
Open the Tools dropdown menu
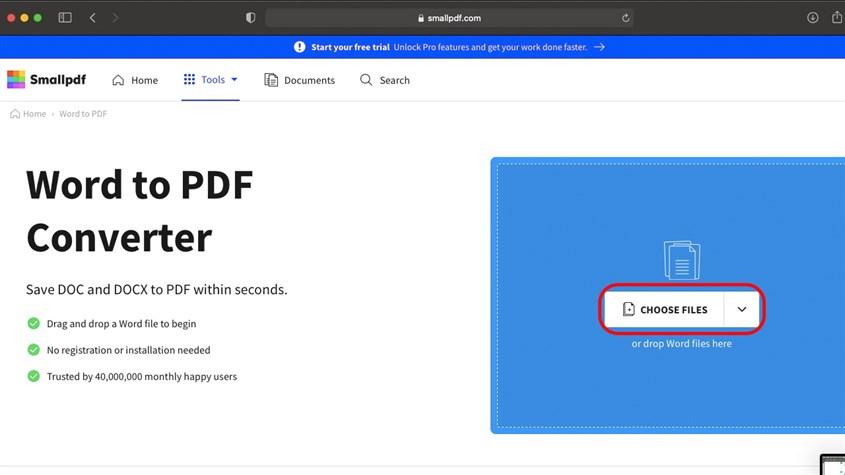pos(210,80)
